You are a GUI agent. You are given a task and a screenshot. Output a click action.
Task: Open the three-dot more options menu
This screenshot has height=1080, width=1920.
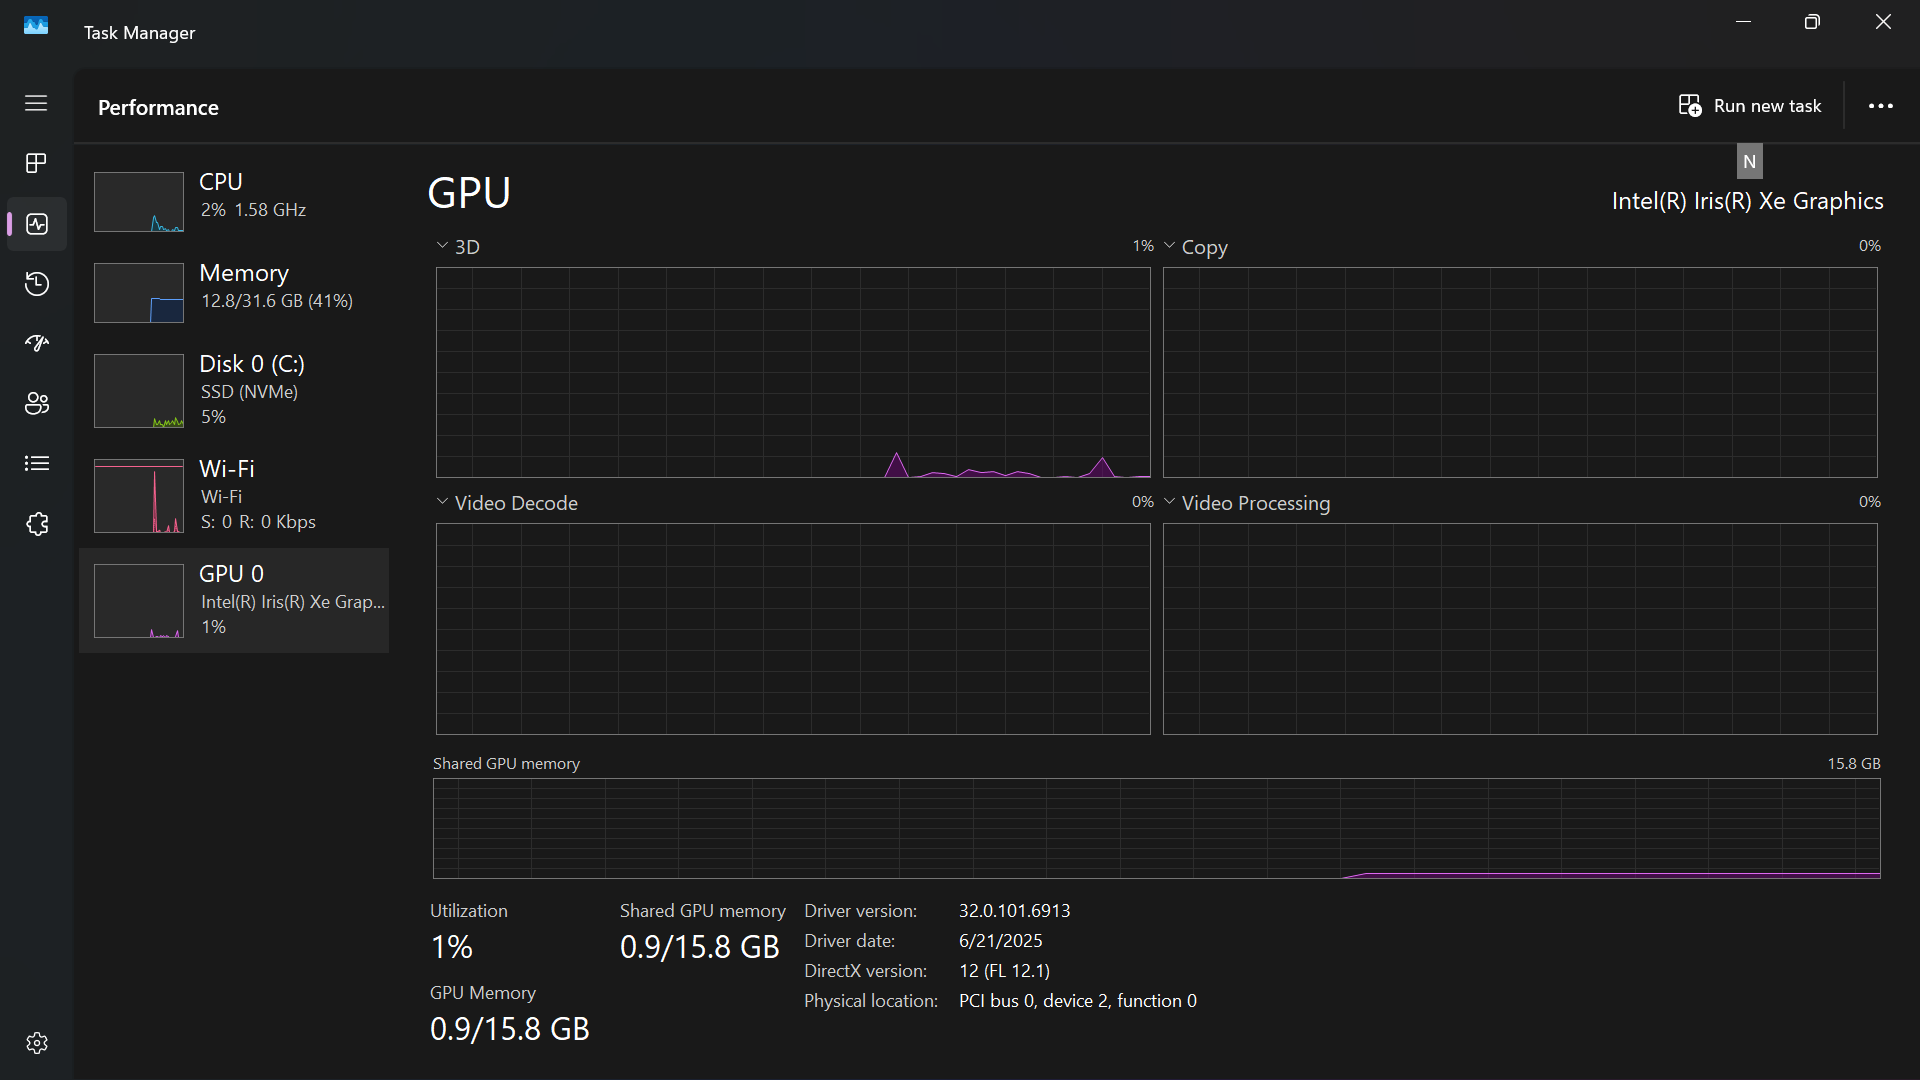click(1880, 106)
